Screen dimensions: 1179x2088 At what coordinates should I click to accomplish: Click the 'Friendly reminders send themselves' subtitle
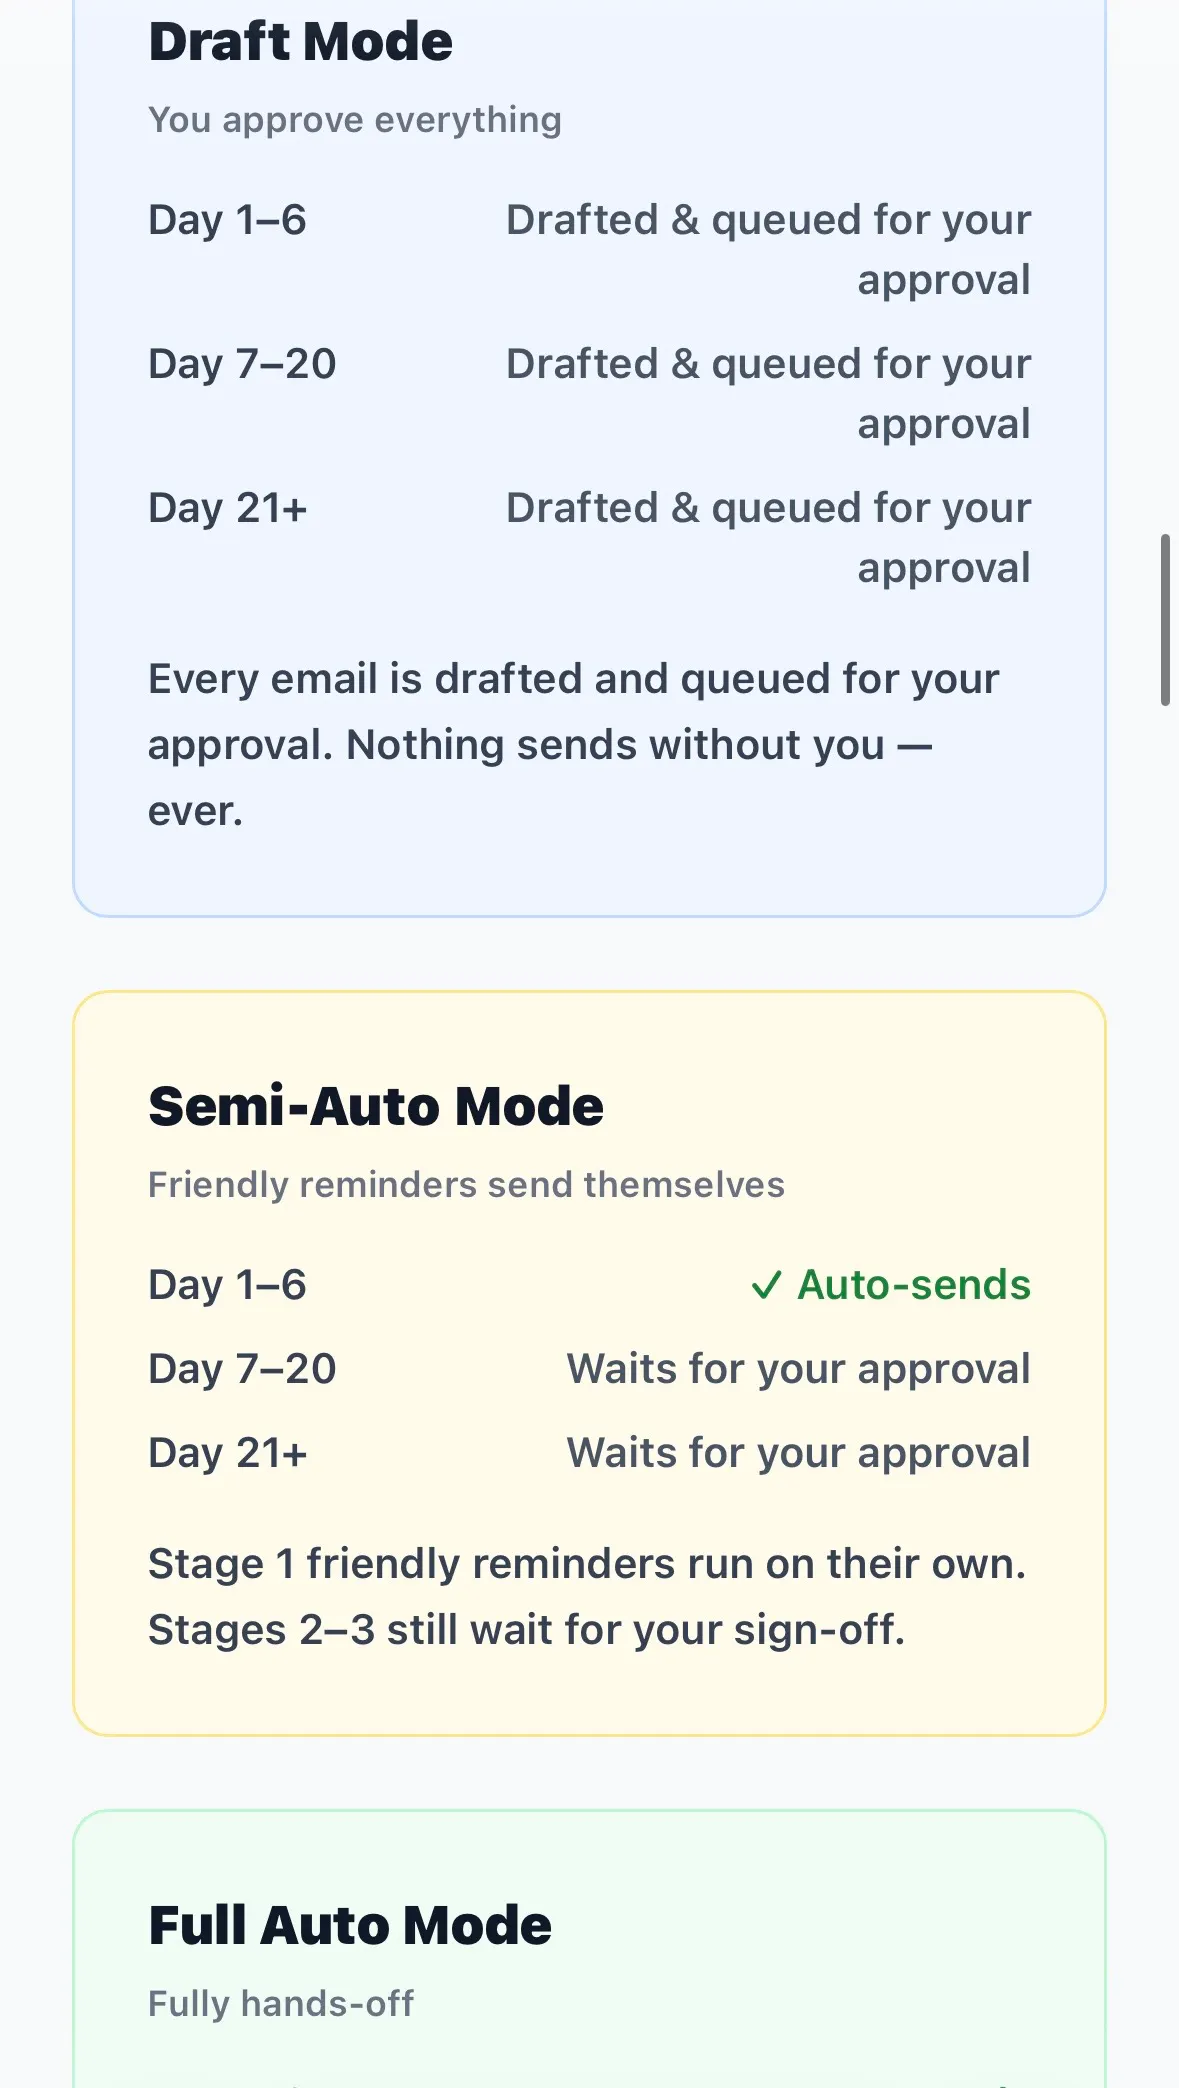click(466, 1185)
